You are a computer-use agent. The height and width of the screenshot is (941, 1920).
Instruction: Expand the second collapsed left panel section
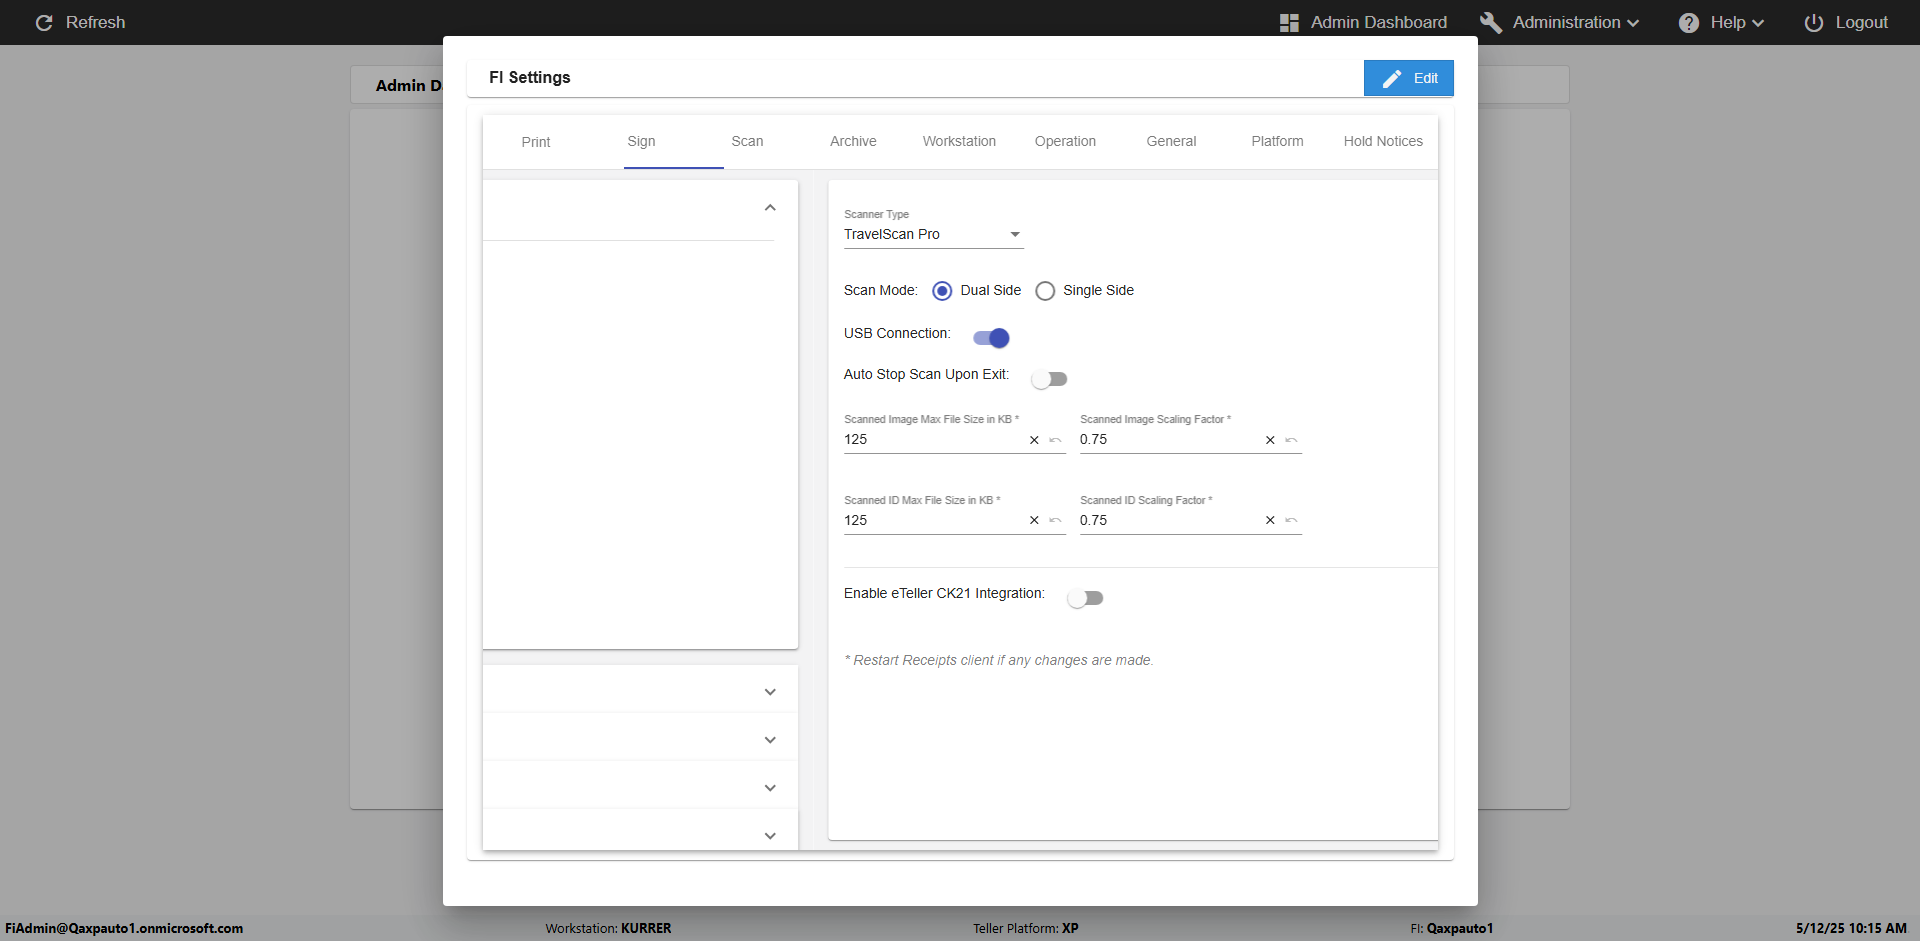[x=770, y=740]
